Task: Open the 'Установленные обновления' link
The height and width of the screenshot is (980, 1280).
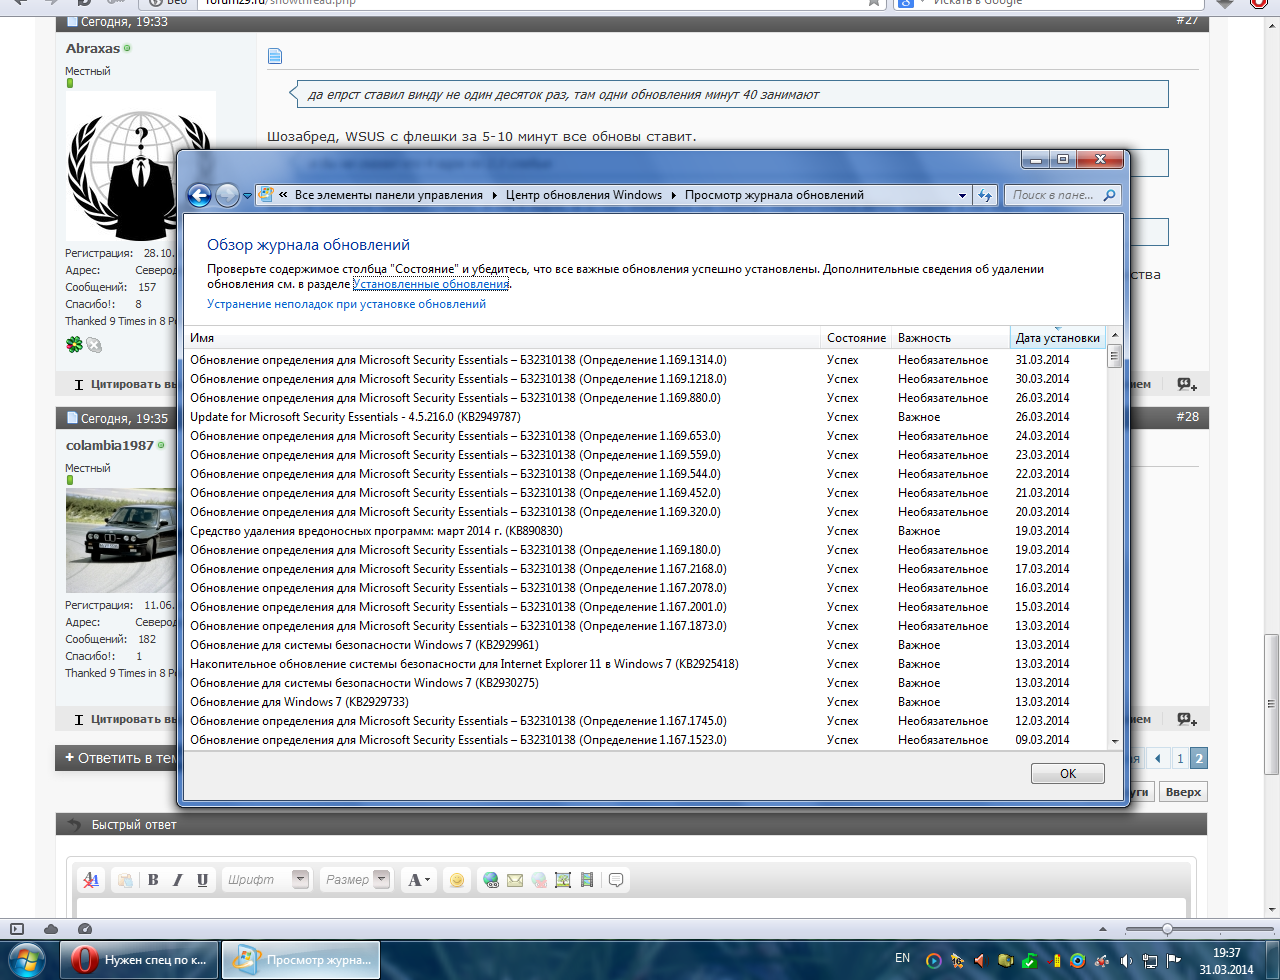Action: [431, 284]
